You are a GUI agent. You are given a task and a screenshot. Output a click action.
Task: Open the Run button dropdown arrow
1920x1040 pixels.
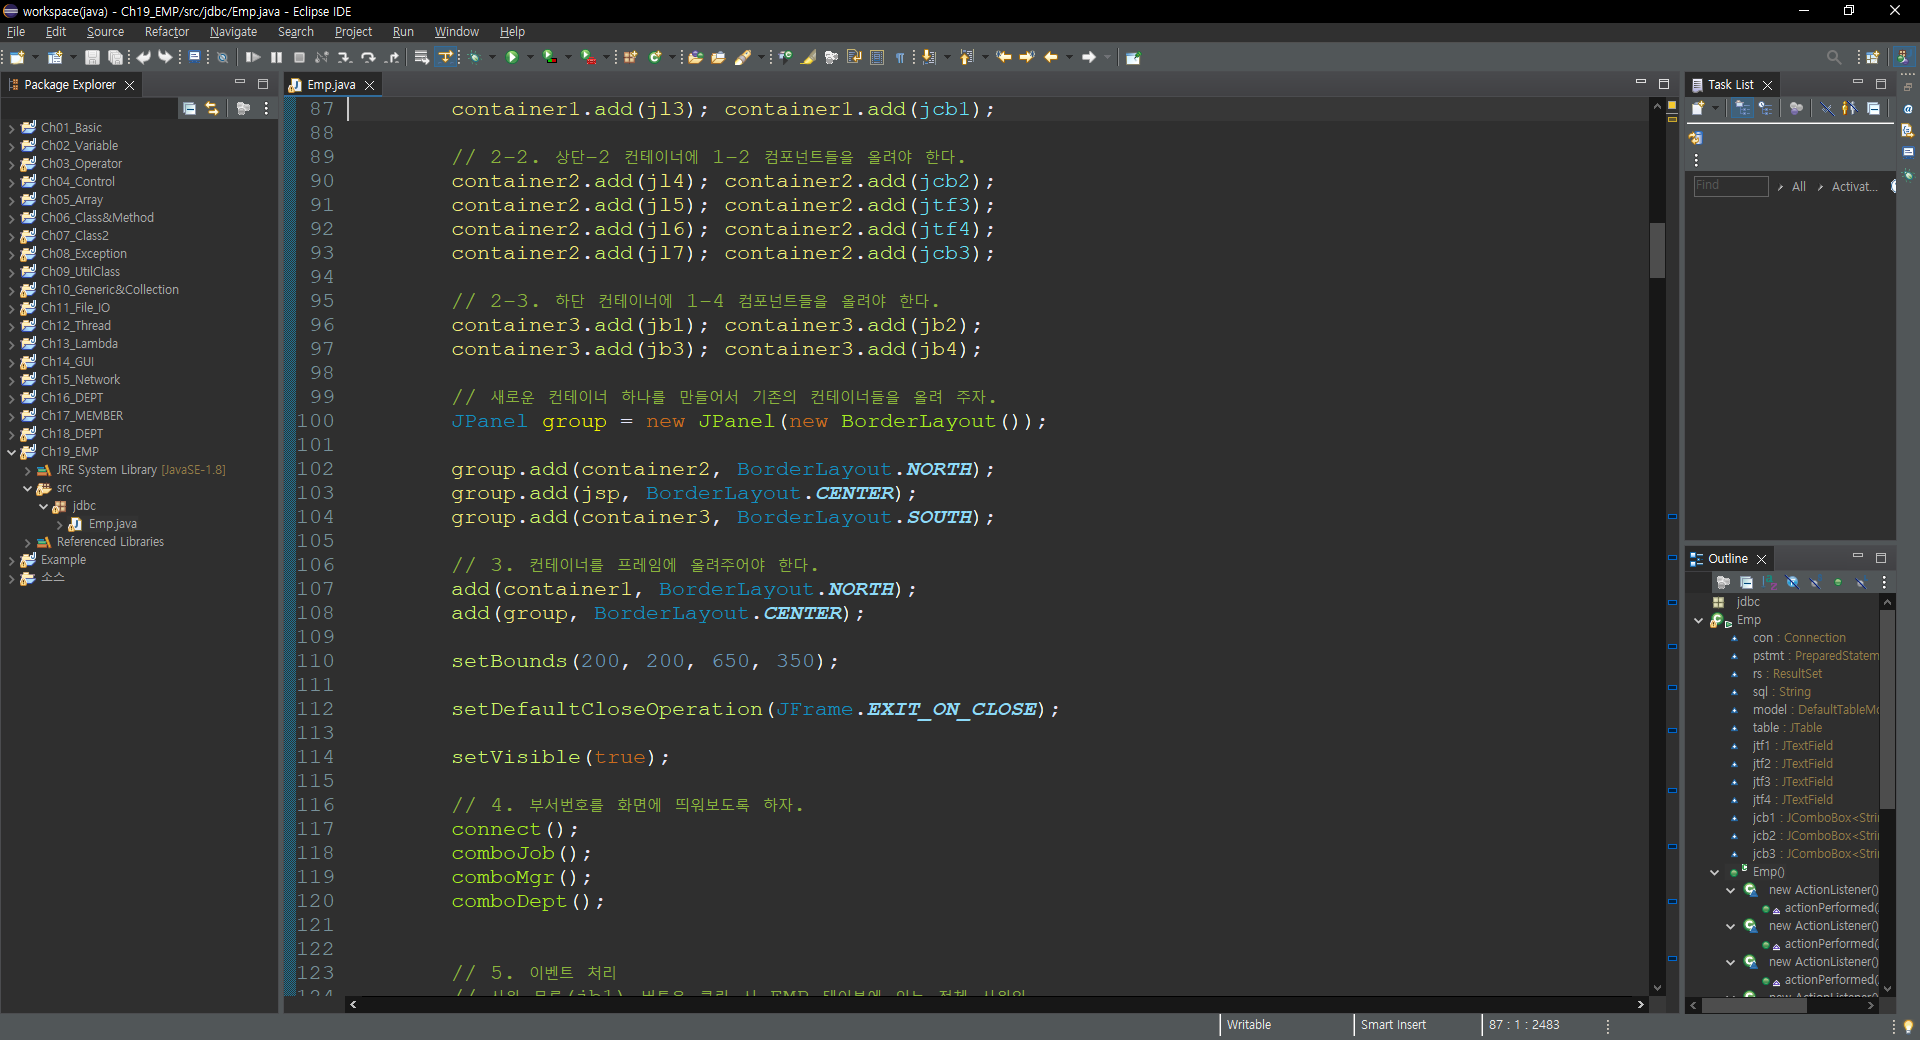pos(529,58)
